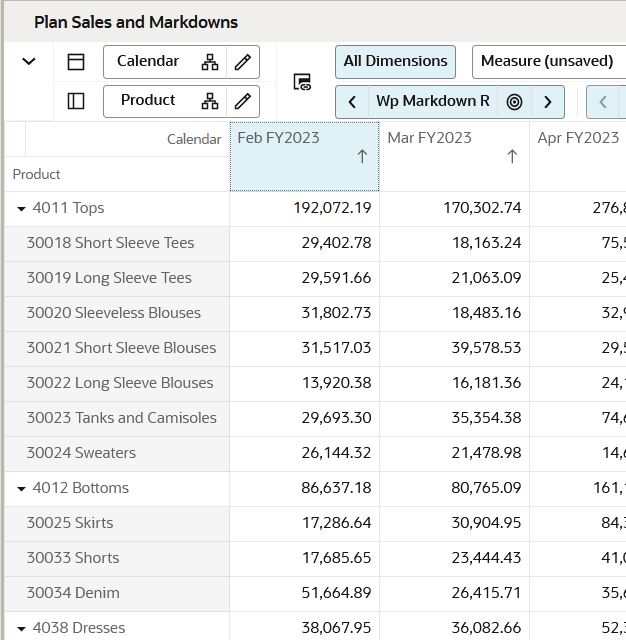The height and width of the screenshot is (640, 626).
Task: Open the Measure (unsaved) dropdown
Action: pyautogui.click(x=548, y=62)
